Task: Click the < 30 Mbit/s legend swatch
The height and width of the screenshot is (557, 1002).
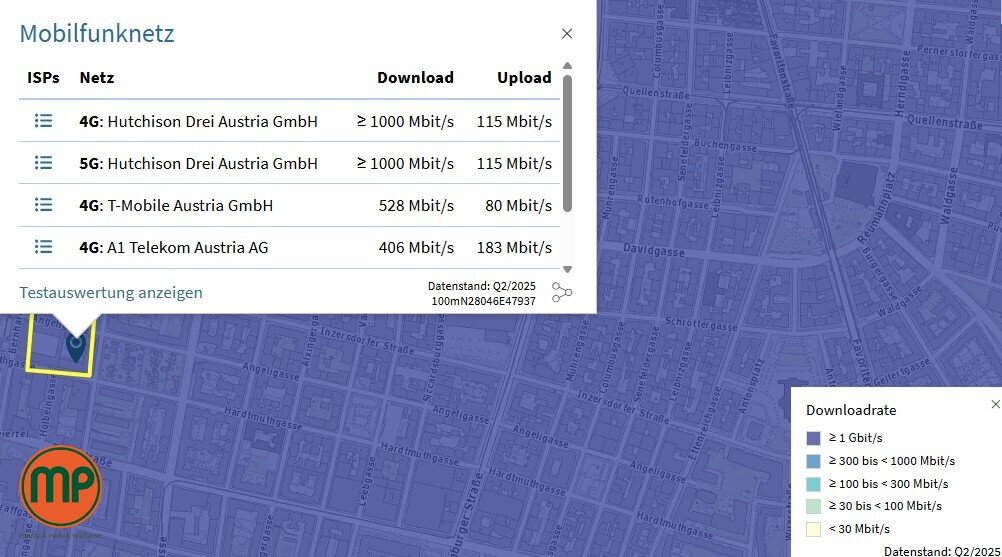Action: pyautogui.click(x=814, y=529)
